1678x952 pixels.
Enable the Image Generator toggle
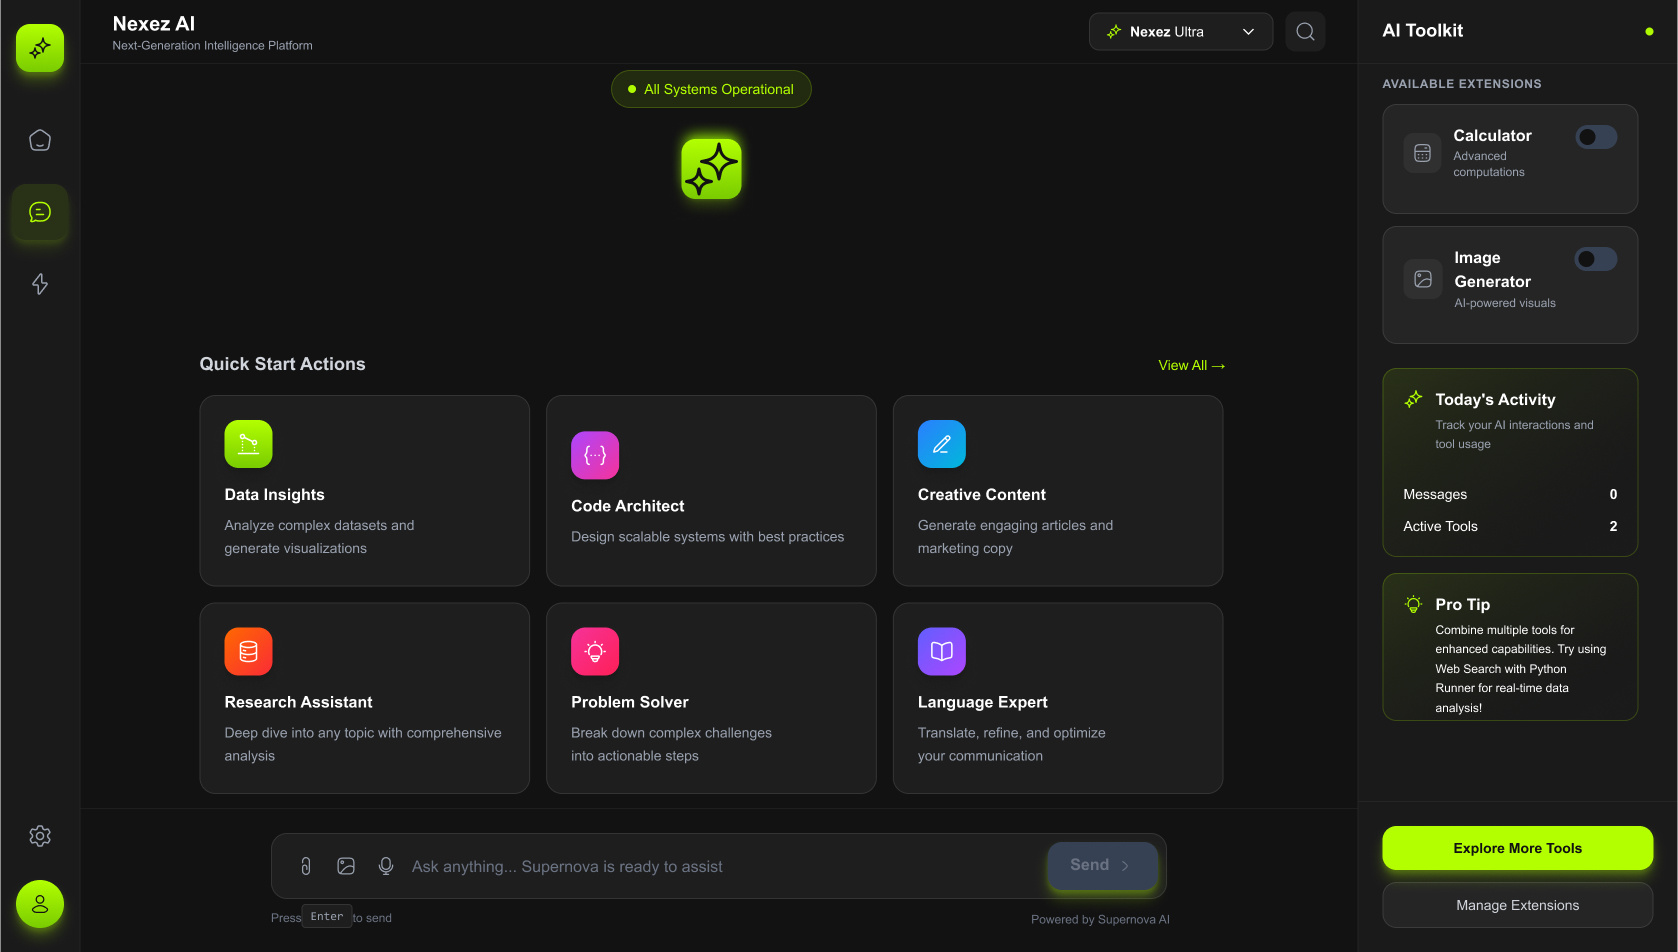[x=1596, y=259]
